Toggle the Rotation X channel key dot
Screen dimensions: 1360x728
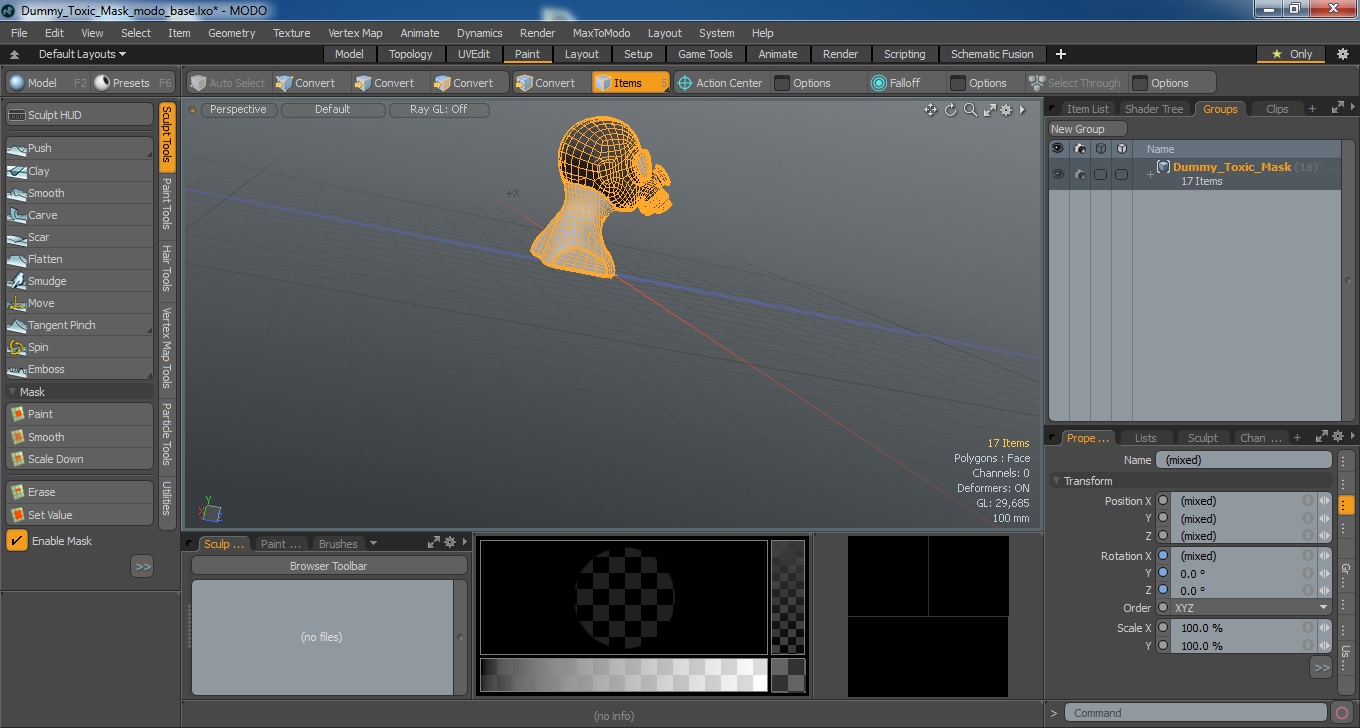pos(1163,556)
